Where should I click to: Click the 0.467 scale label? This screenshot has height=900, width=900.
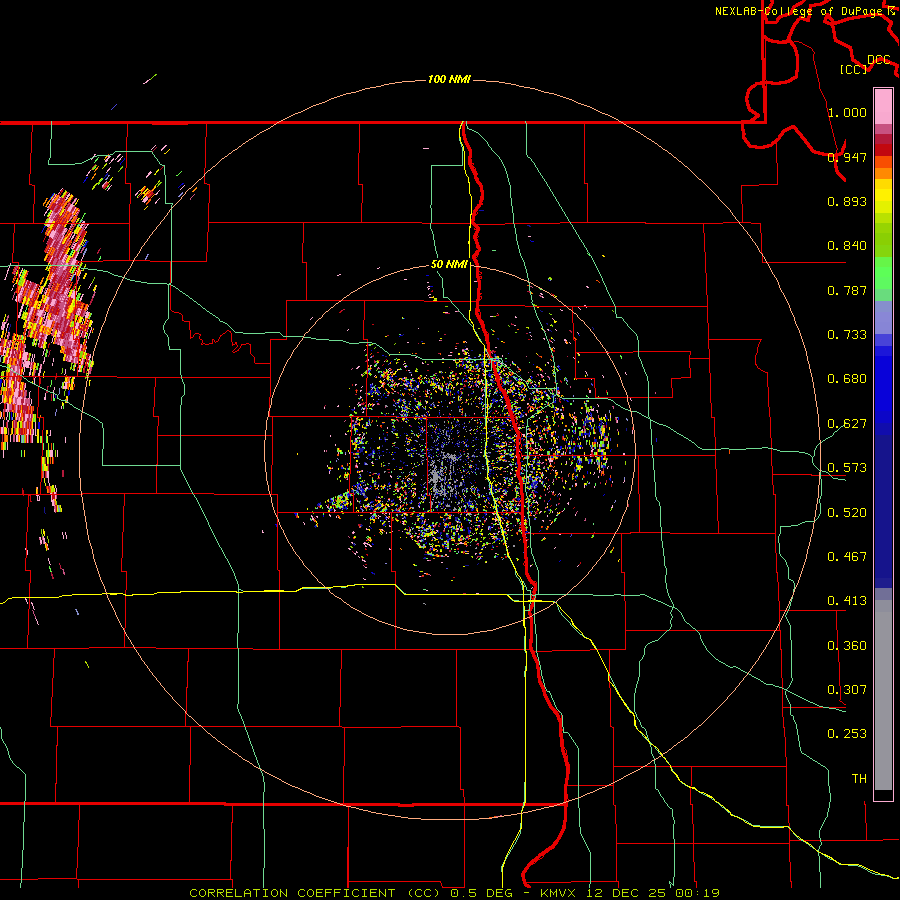coord(847,557)
